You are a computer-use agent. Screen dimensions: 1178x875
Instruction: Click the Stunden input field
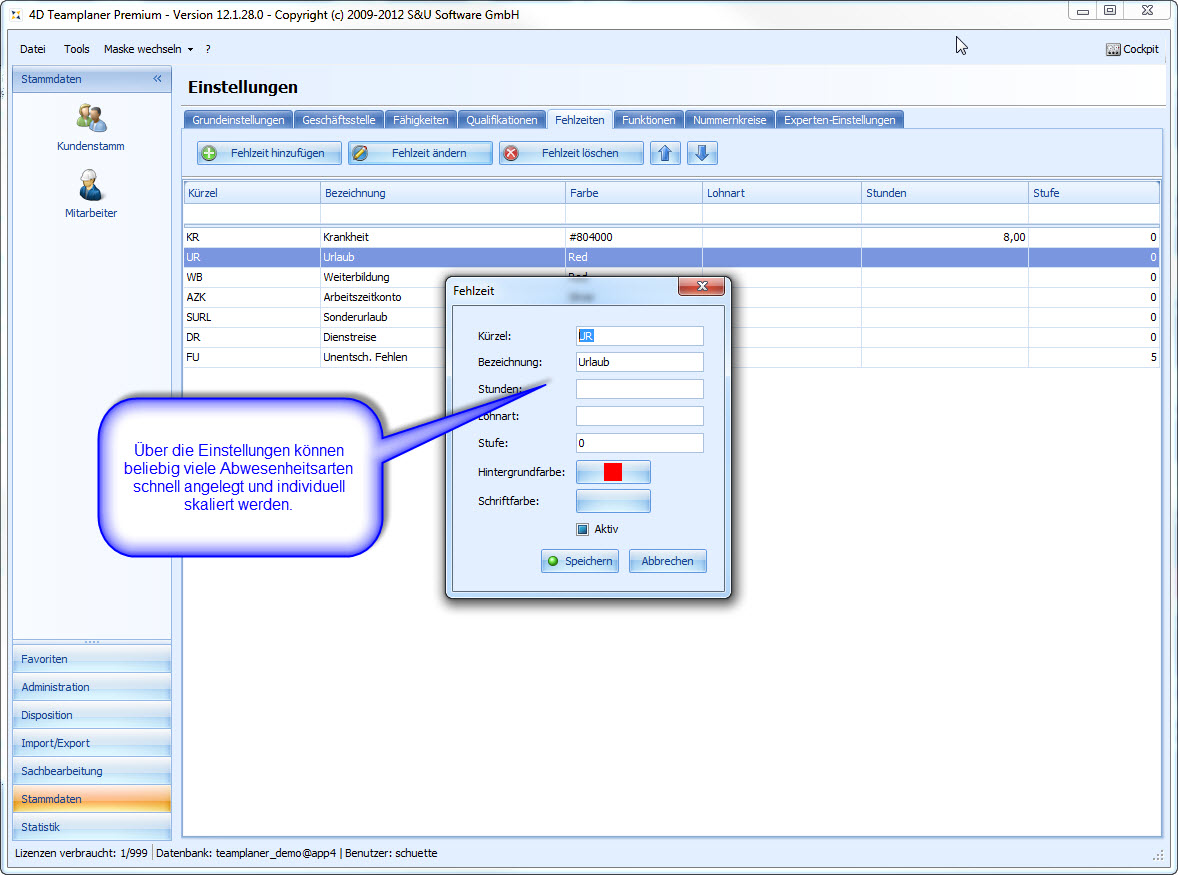click(x=639, y=389)
